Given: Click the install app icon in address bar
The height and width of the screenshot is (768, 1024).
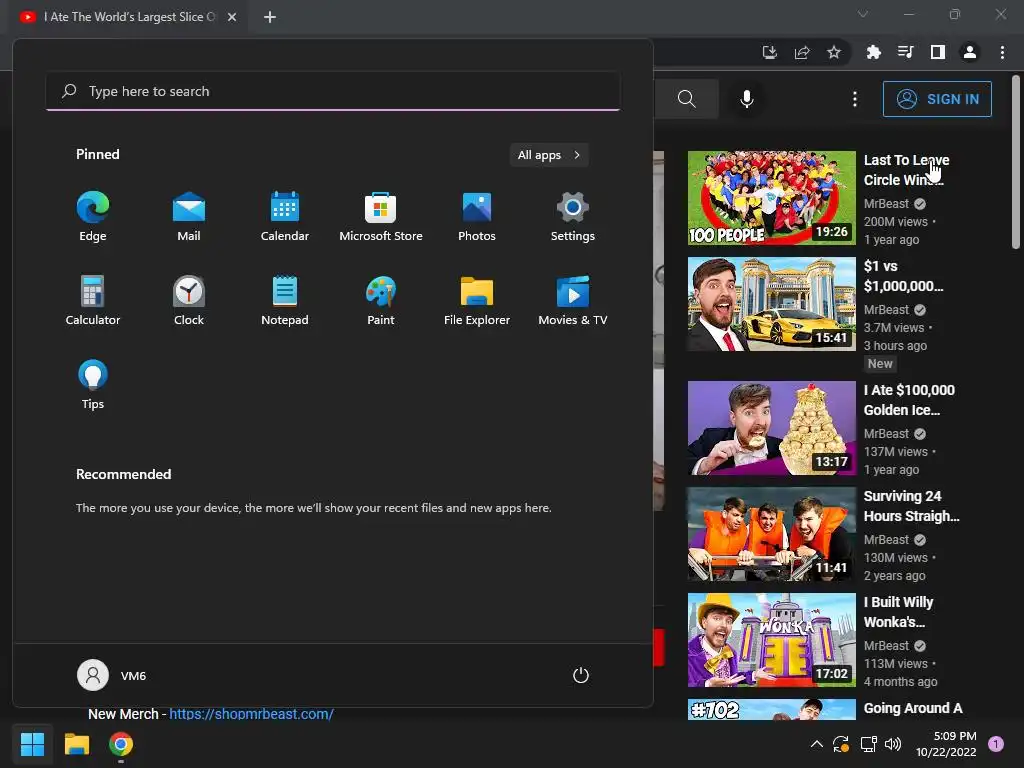Looking at the screenshot, I should point(770,52).
